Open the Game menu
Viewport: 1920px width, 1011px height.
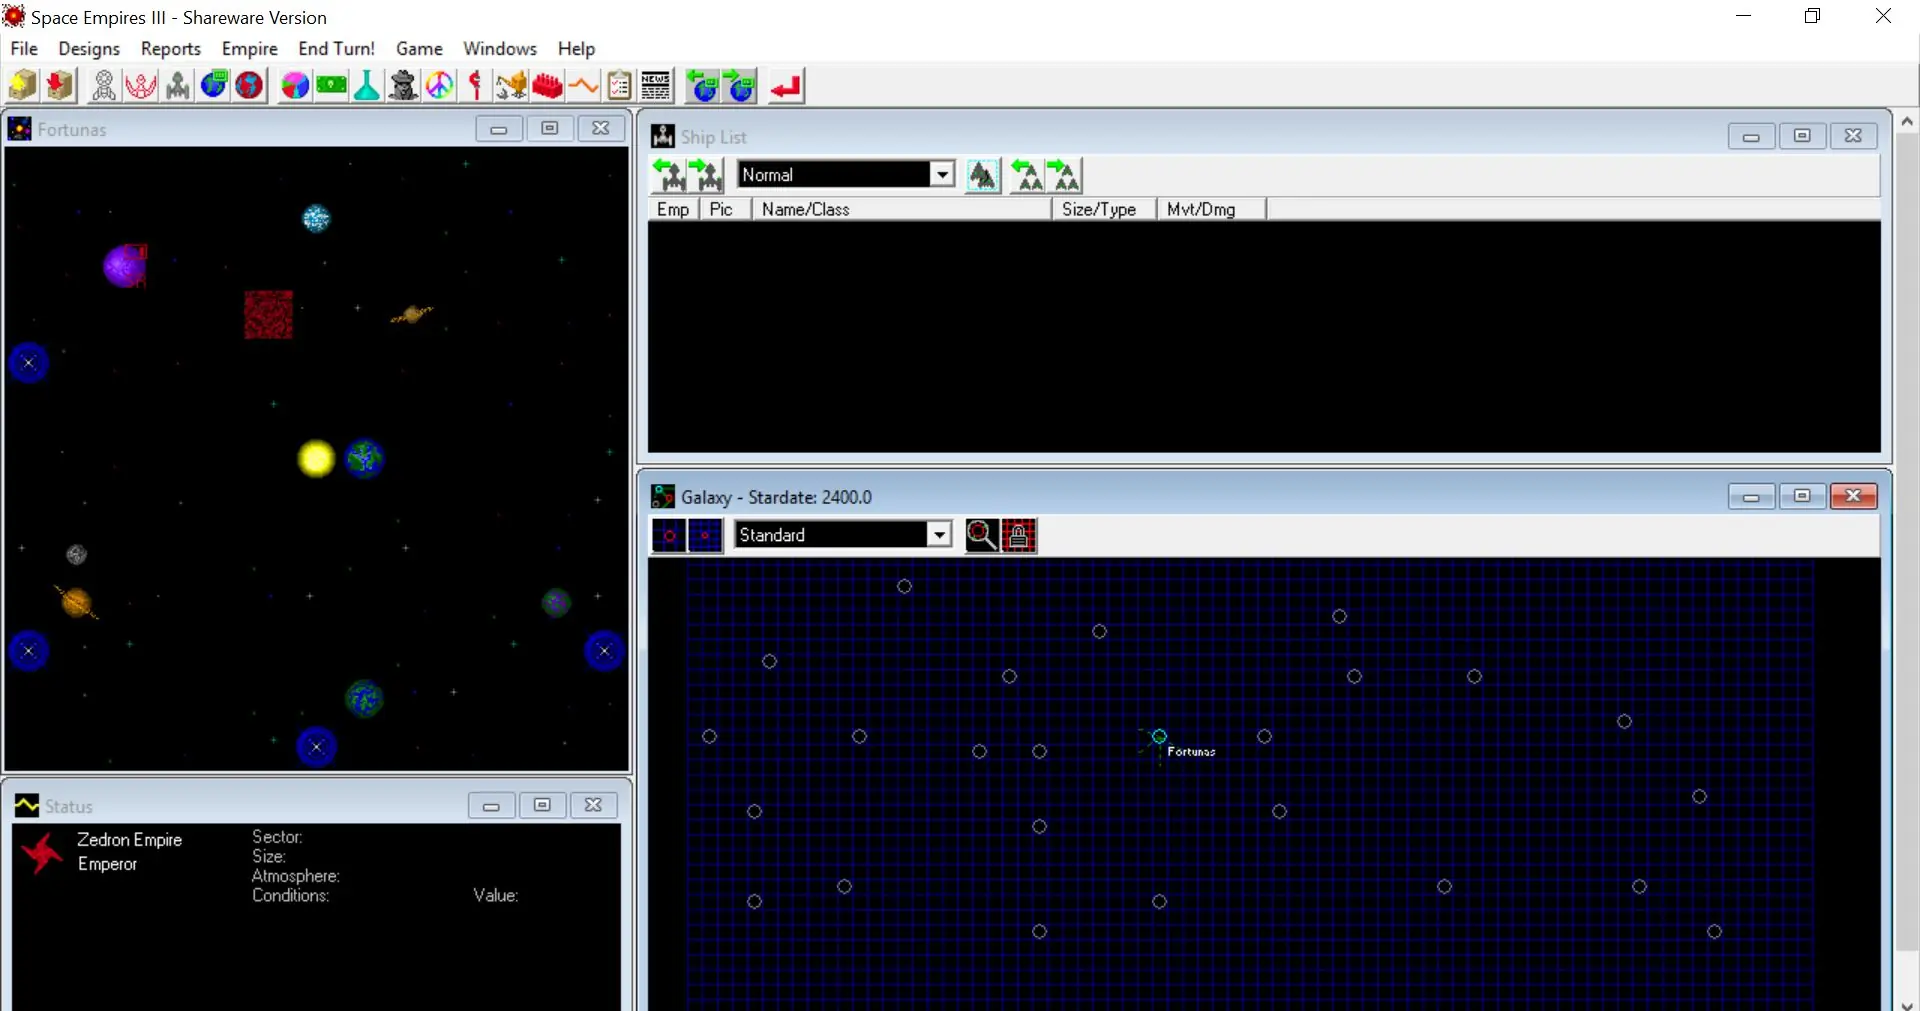pyautogui.click(x=419, y=48)
